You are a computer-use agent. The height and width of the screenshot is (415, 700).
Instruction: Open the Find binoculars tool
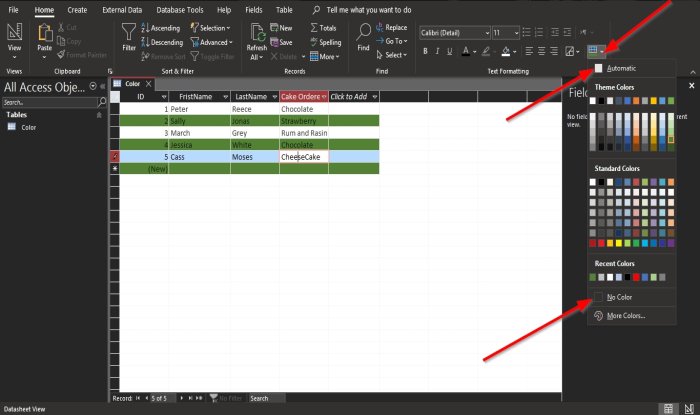pyautogui.click(x=363, y=32)
